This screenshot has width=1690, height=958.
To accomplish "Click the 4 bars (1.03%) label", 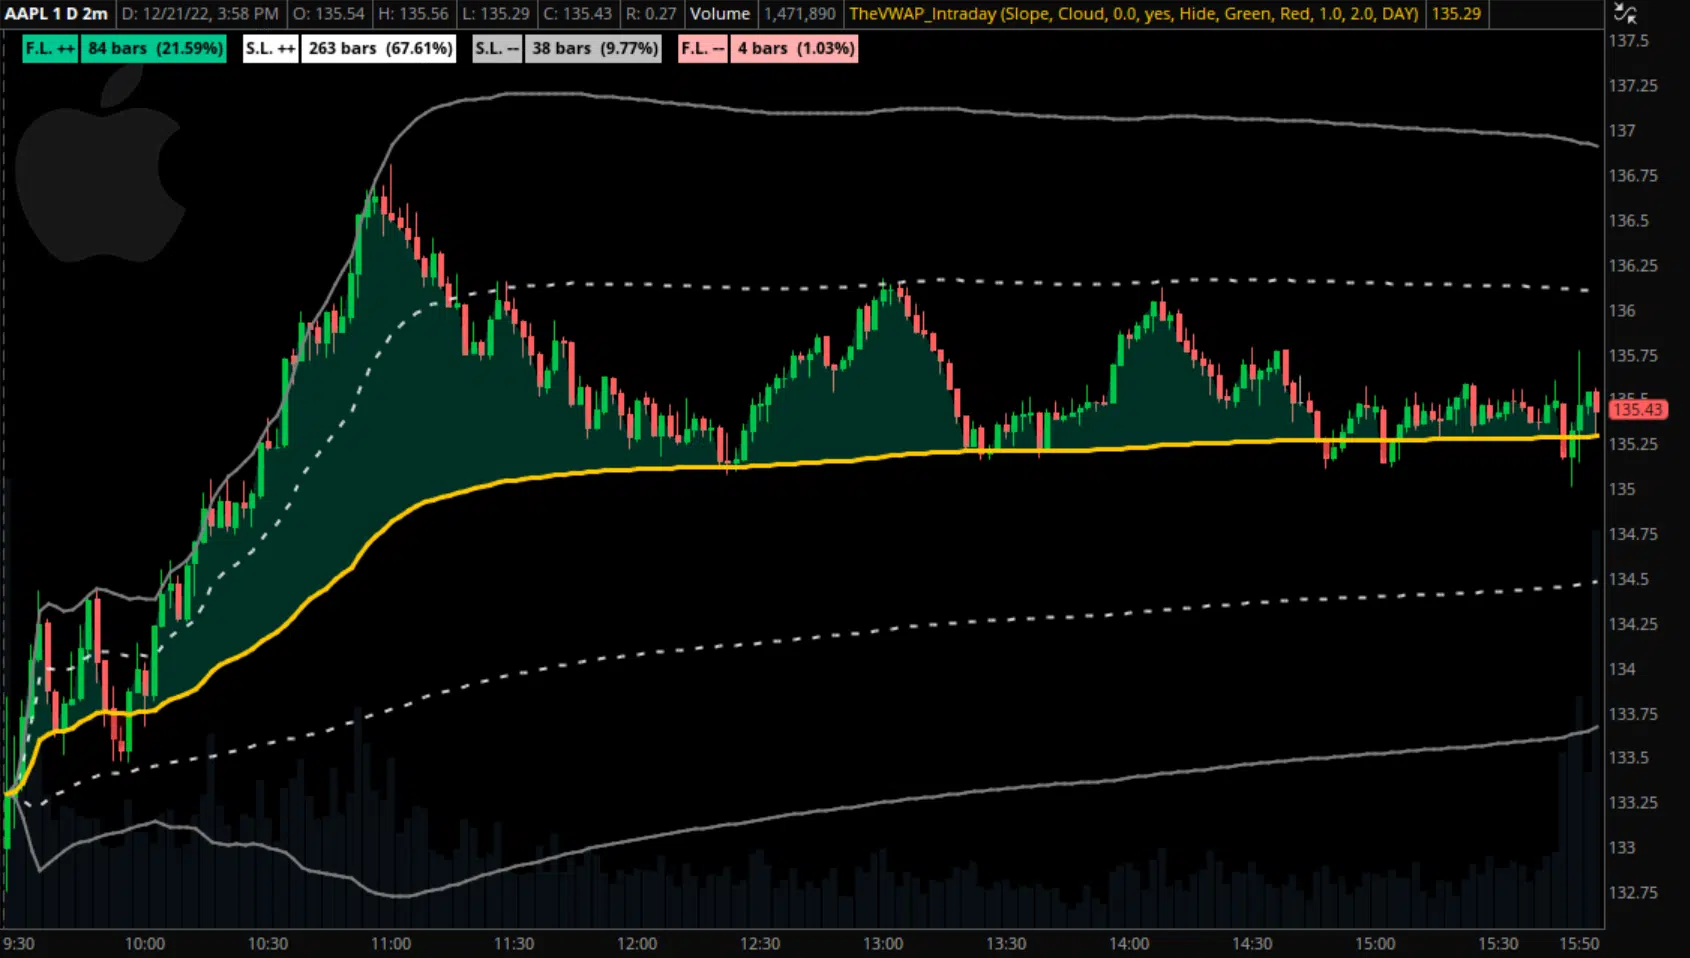I will 795,48.
